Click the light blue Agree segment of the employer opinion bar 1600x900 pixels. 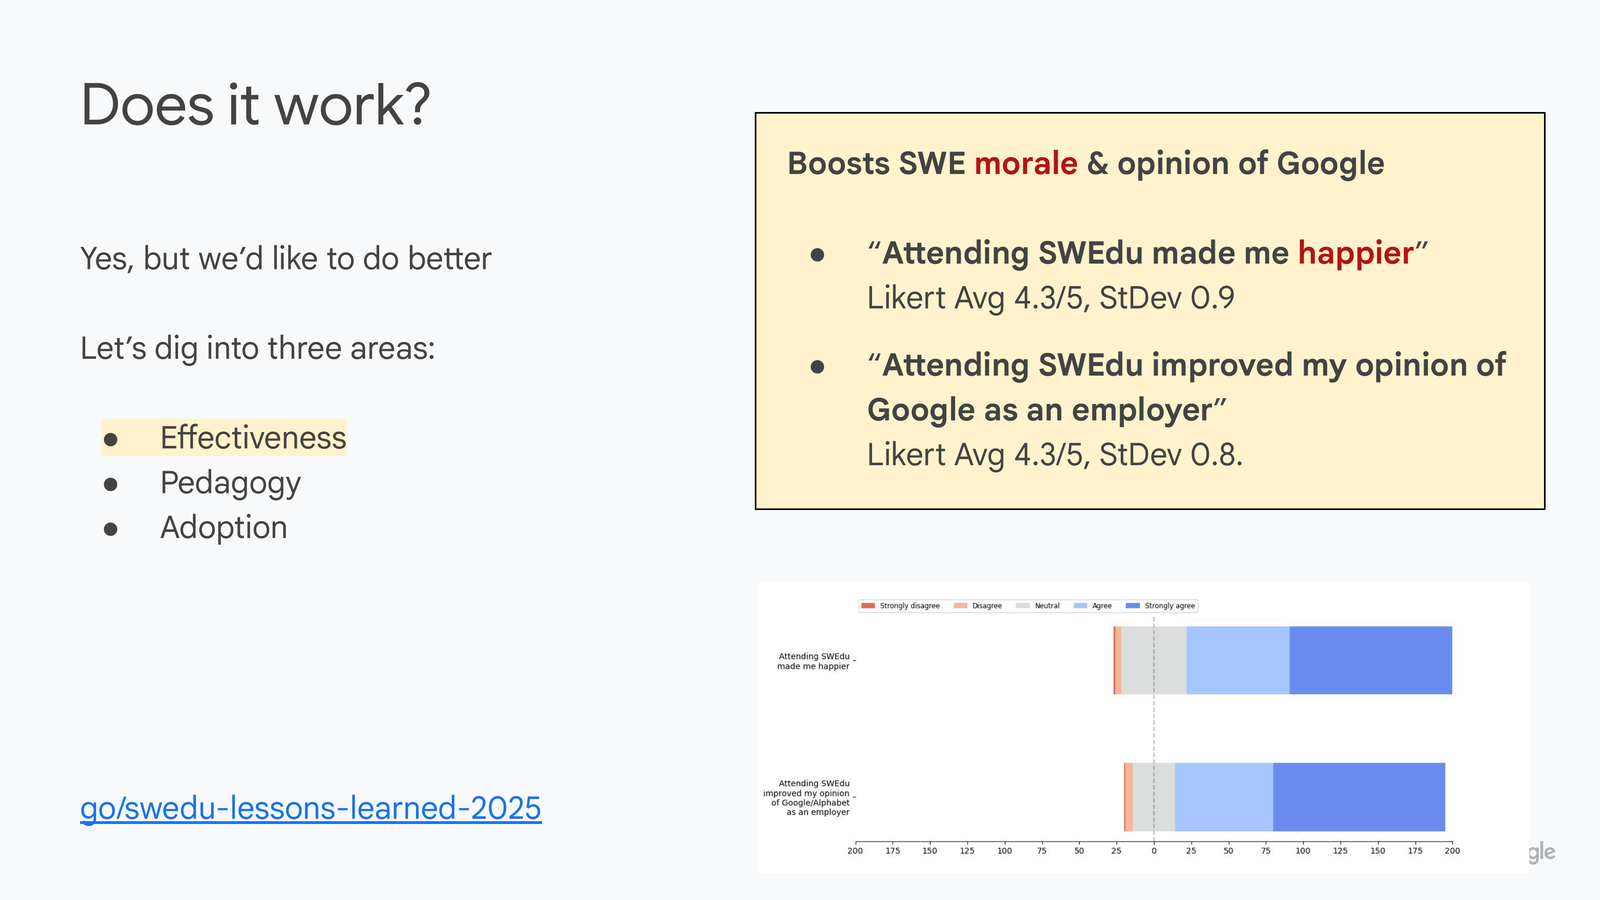tap(1224, 797)
